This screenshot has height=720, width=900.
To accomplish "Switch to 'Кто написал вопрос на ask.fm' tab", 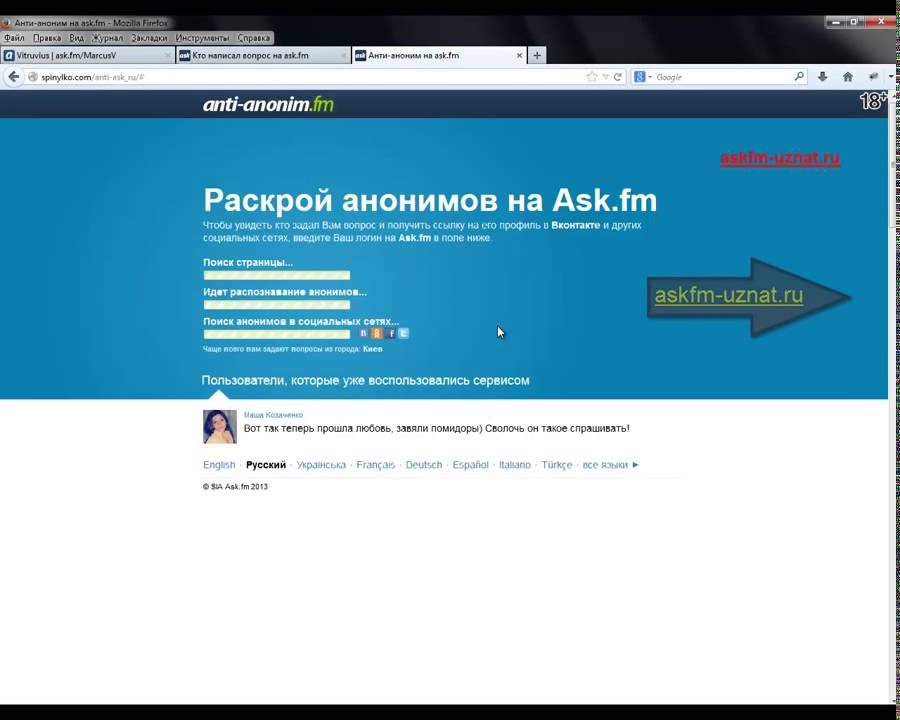I will click(x=260, y=56).
